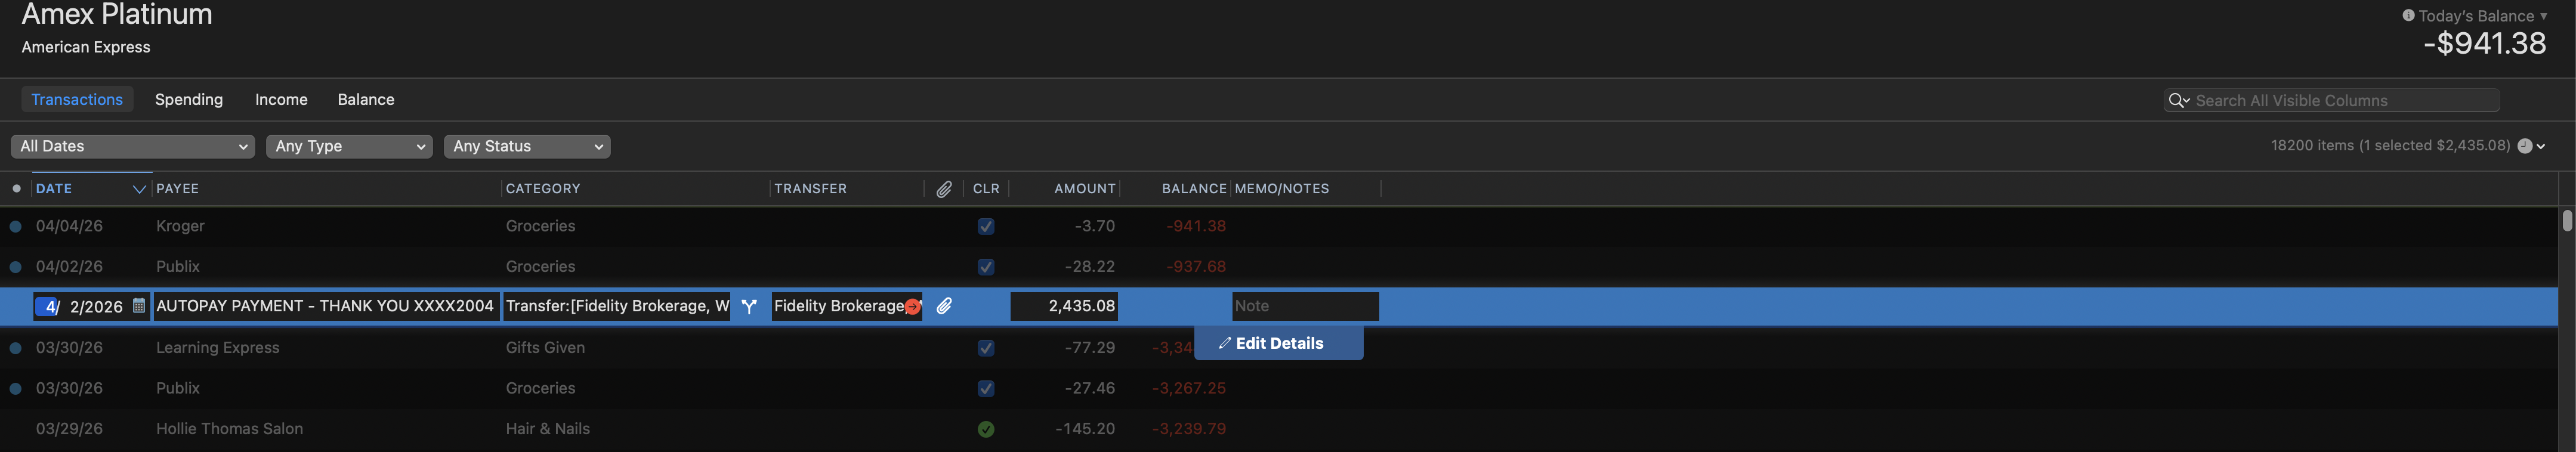Open the Any Type filter dropdown
Screen dimensions: 2576x452
[349, 146]
